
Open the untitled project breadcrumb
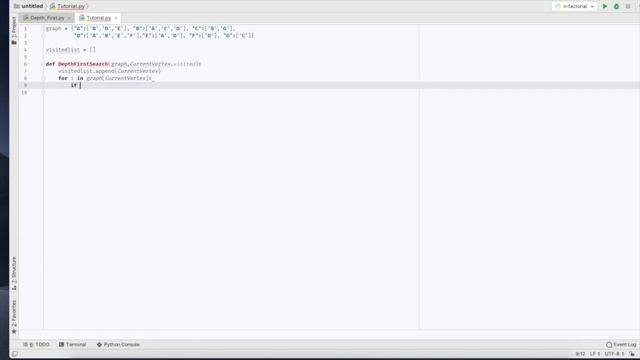point(29,6)
